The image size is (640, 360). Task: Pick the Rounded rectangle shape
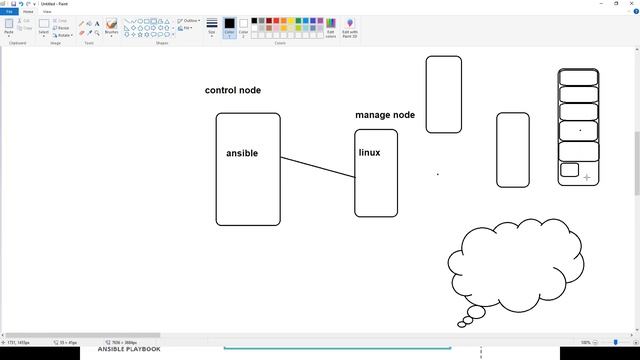(153, 21)
